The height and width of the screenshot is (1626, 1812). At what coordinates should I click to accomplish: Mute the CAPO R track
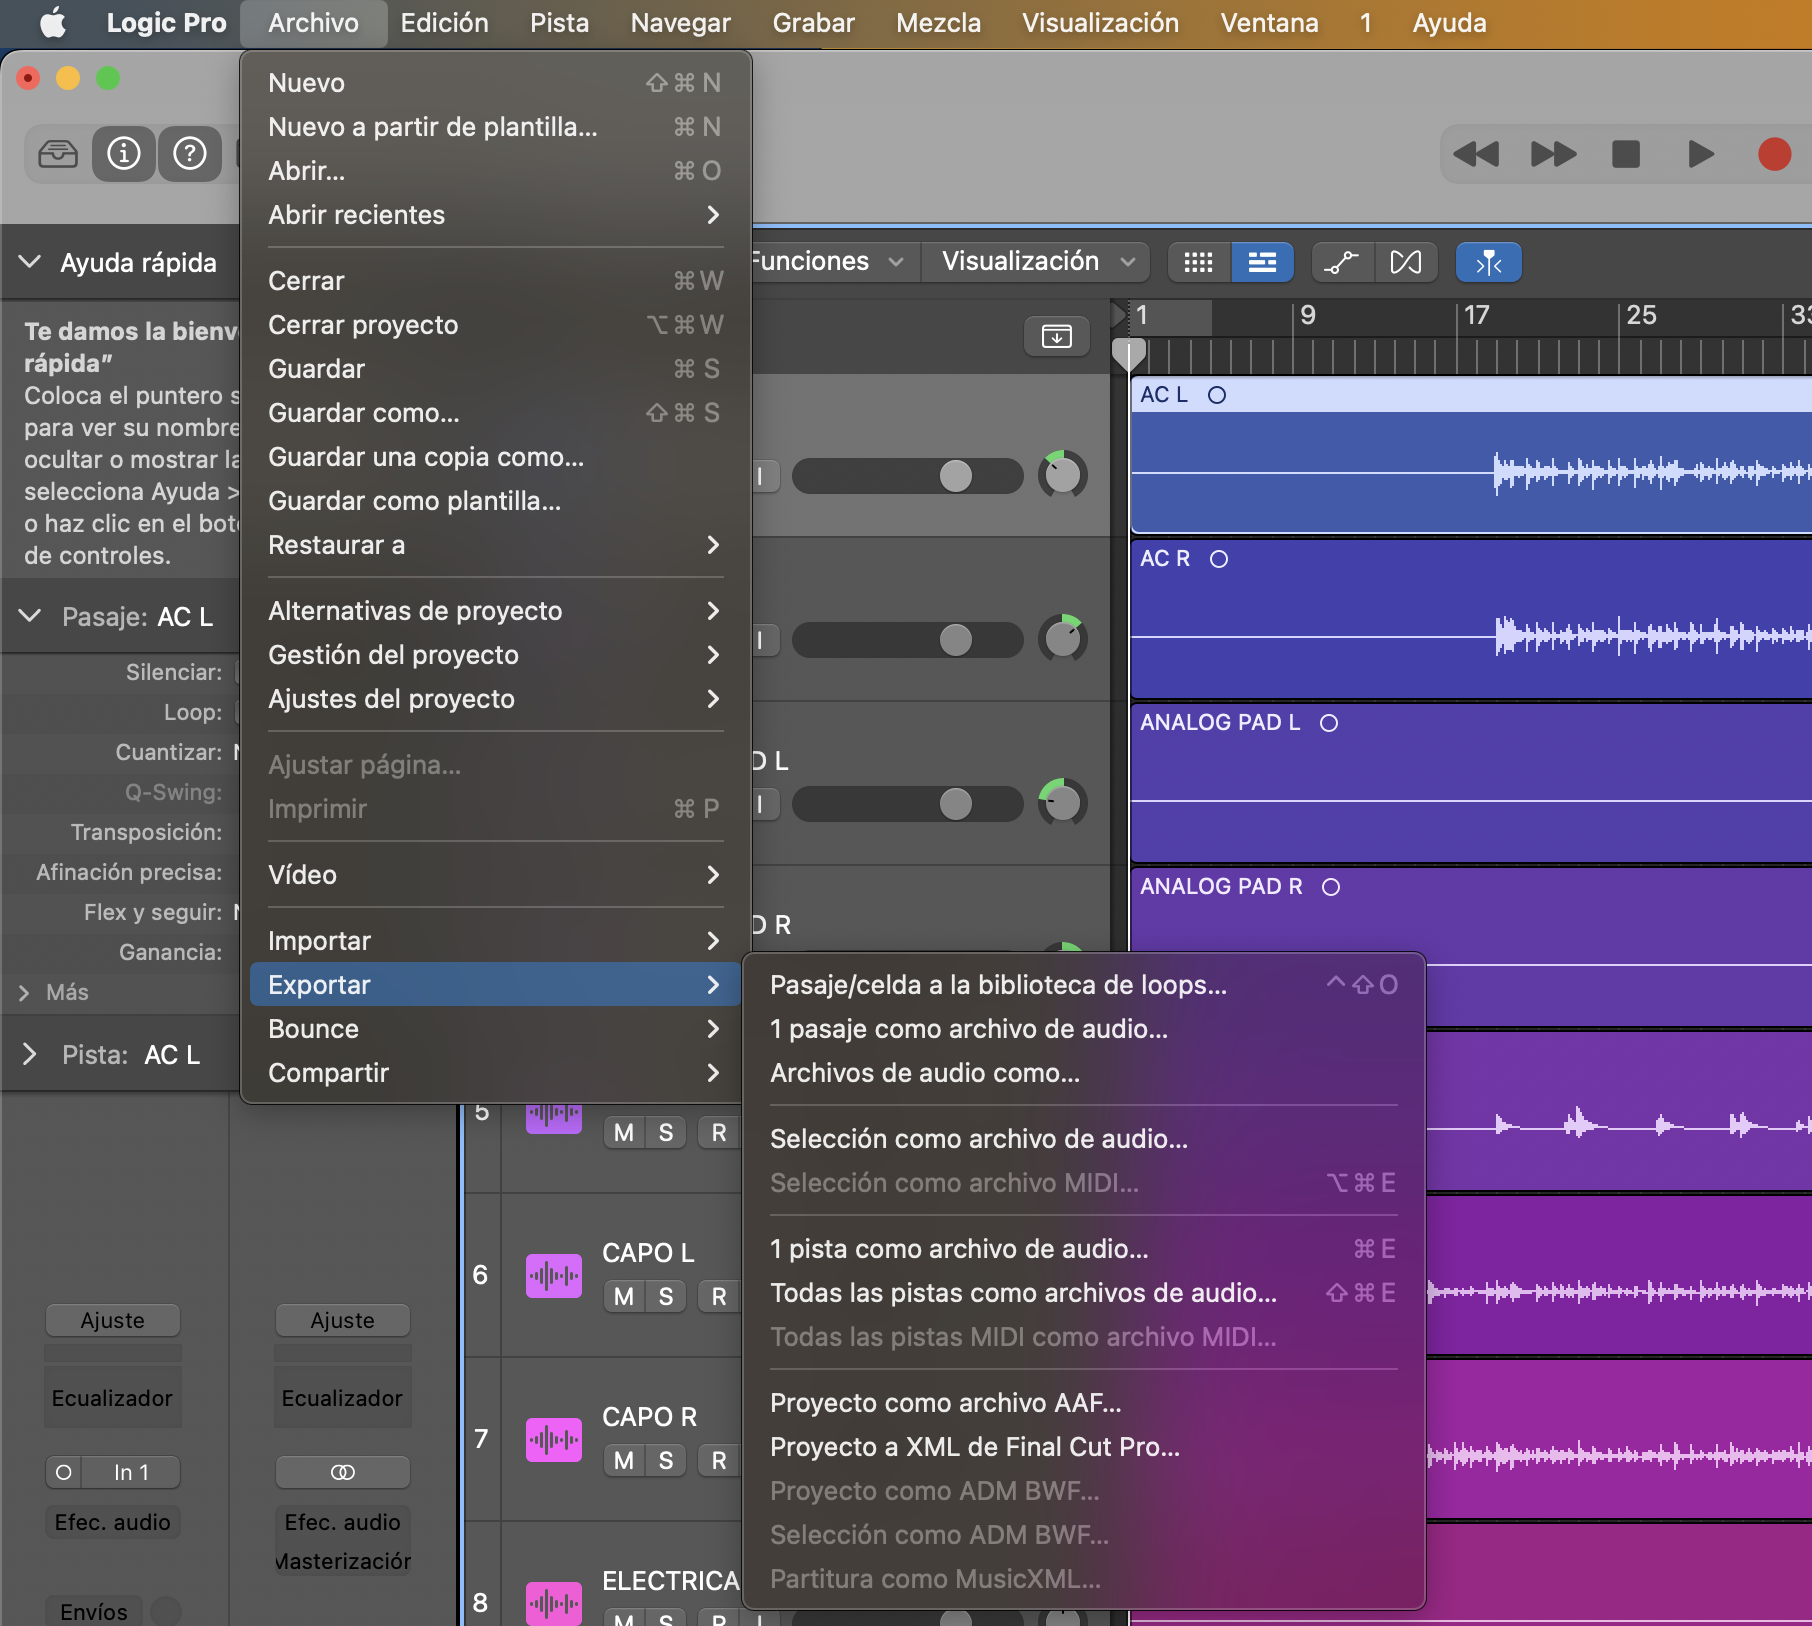[624, 1461]
